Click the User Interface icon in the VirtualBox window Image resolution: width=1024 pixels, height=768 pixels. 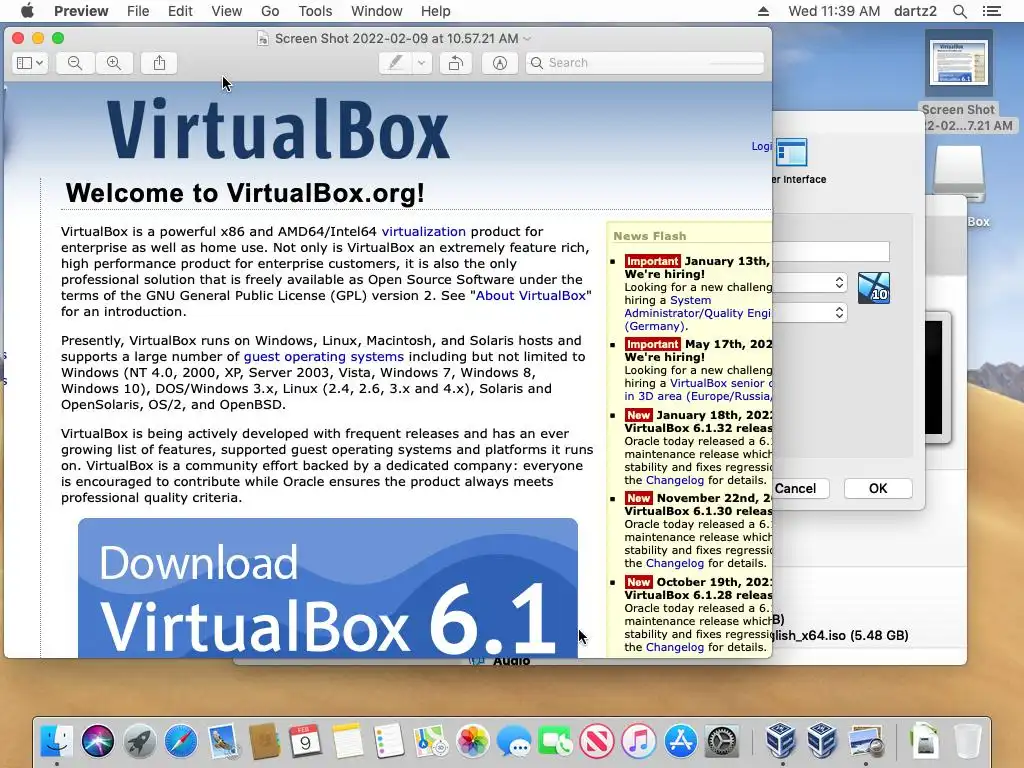coord(792,153)
